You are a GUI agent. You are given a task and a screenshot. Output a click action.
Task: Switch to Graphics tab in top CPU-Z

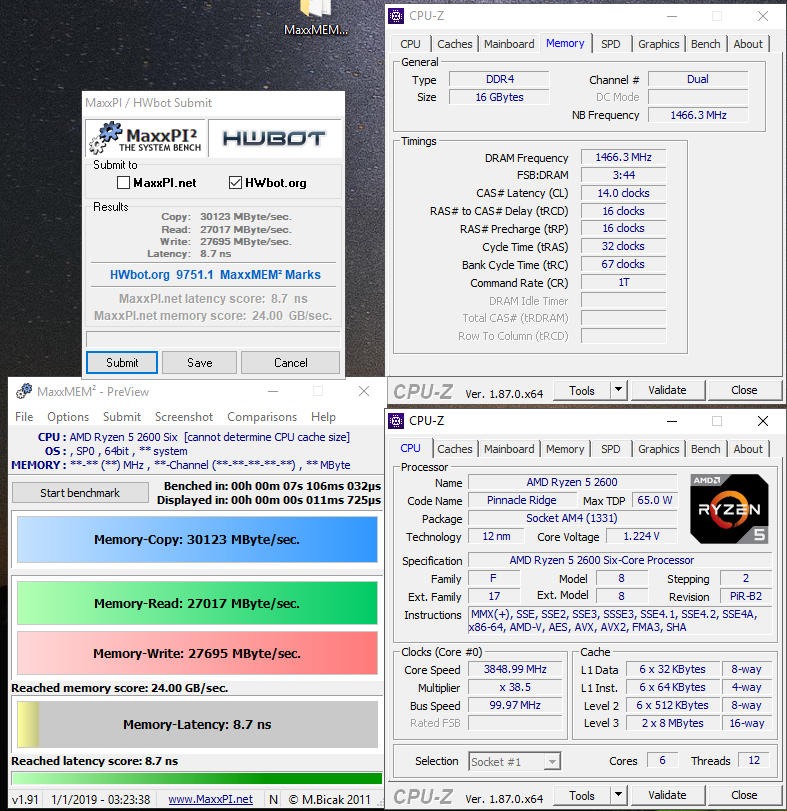[658, 44]
